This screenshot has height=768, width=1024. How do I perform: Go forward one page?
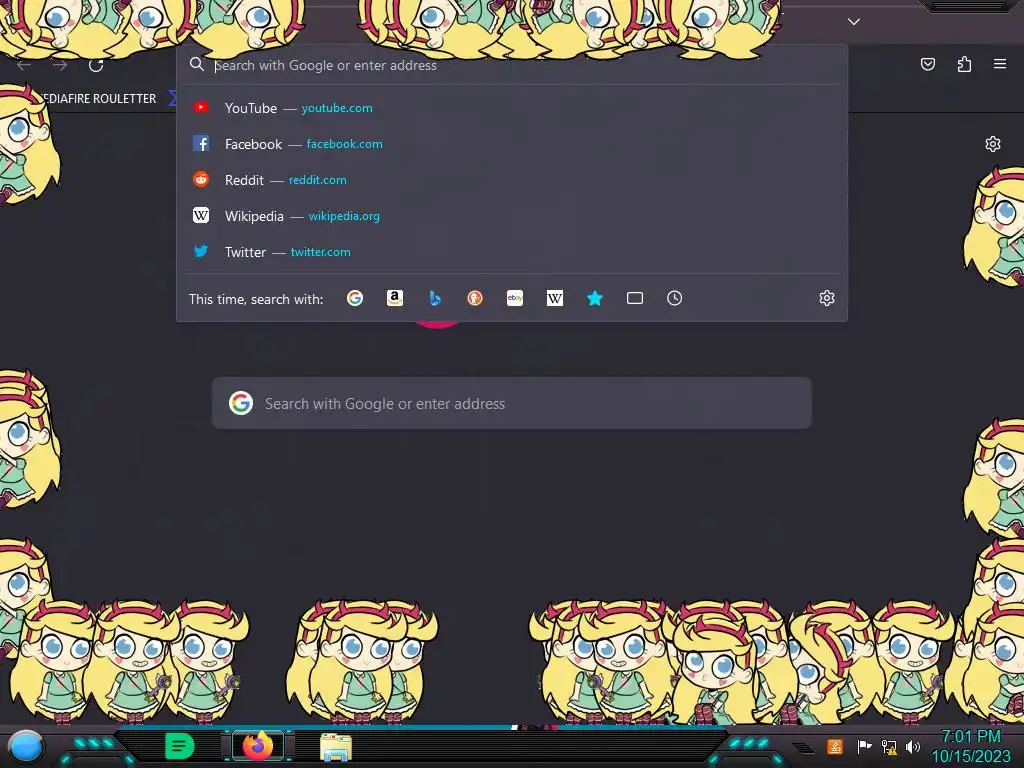(x=60, y=65)
